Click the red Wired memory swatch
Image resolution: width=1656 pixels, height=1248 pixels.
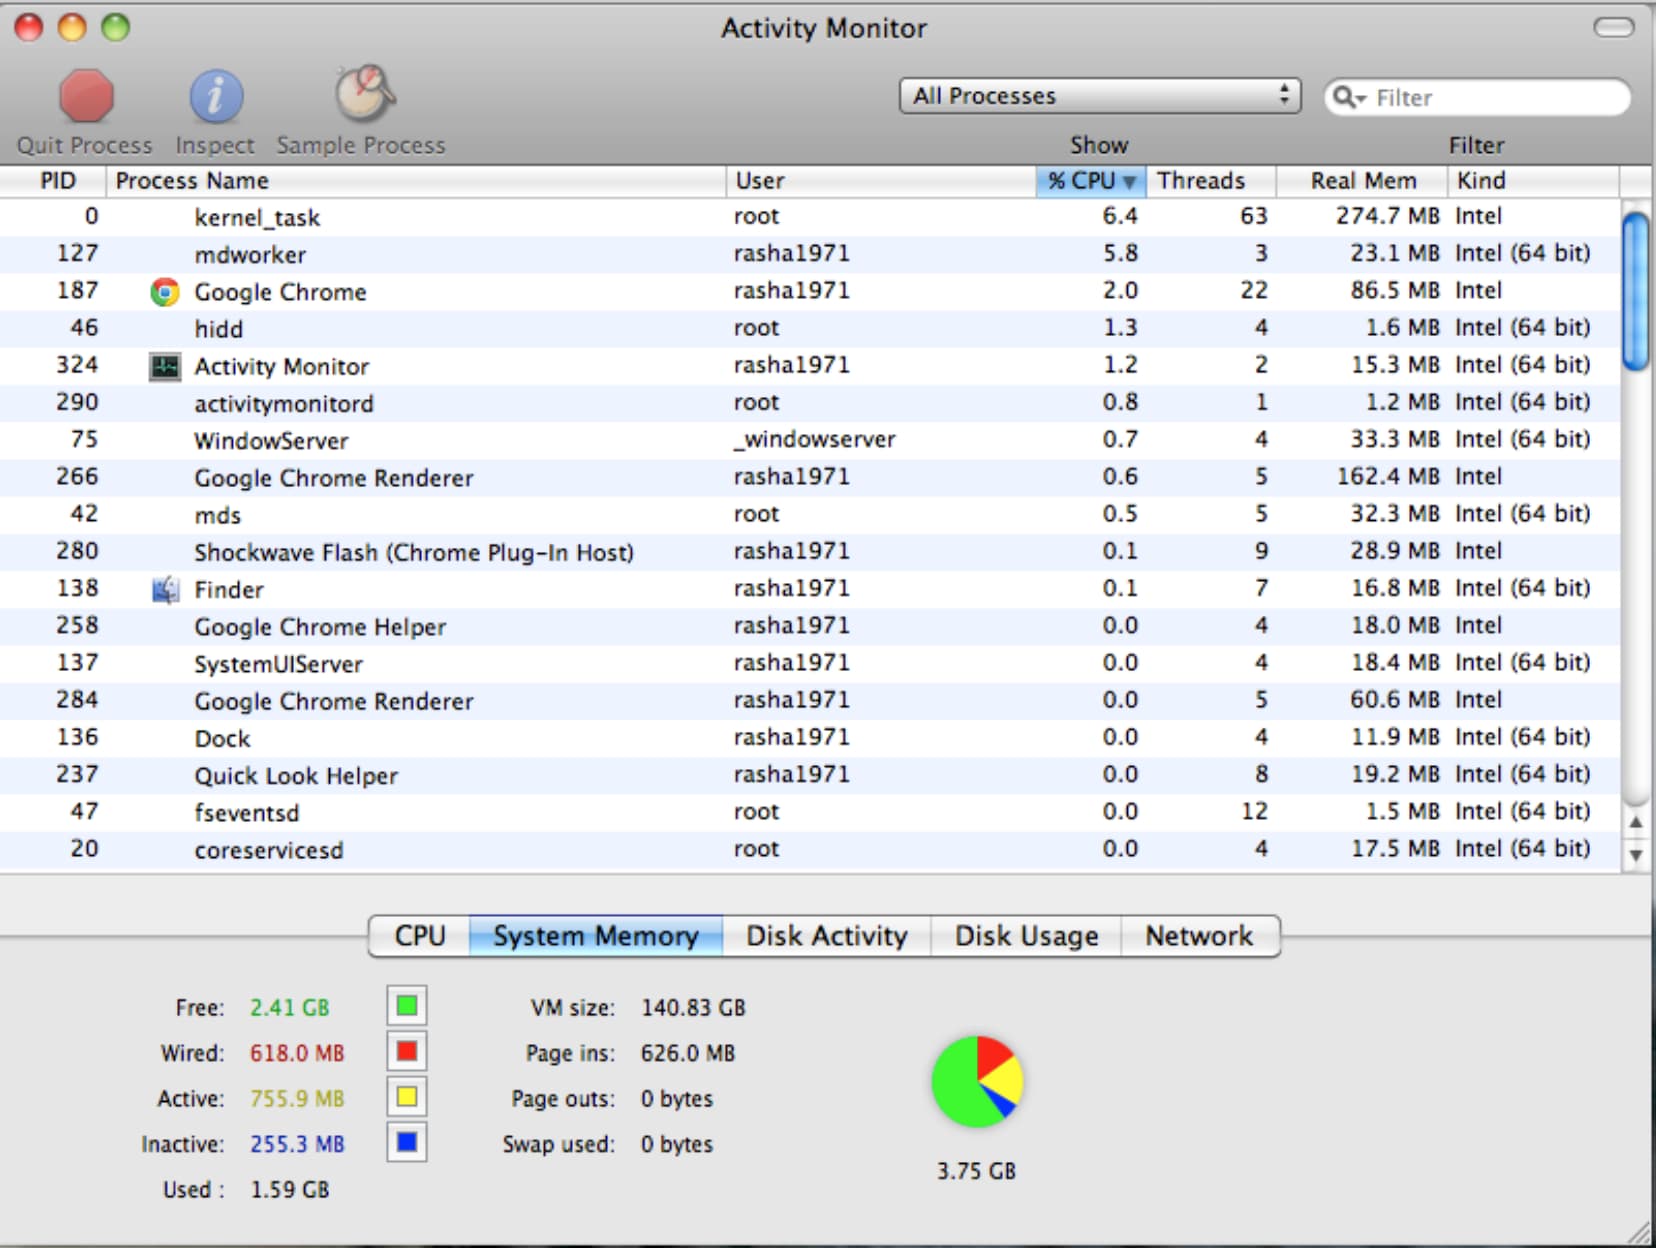pyautogui.click(x=407, y=1052)
